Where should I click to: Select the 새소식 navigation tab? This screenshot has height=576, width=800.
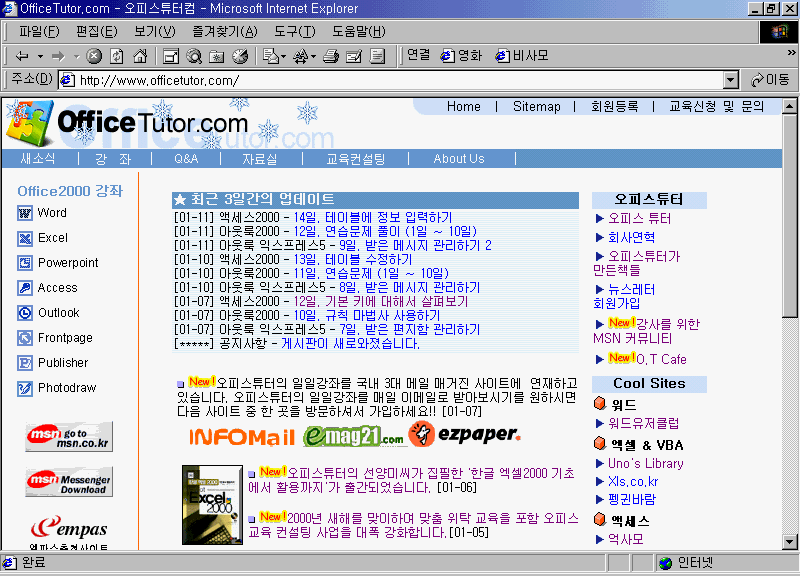tap(38, 159)
